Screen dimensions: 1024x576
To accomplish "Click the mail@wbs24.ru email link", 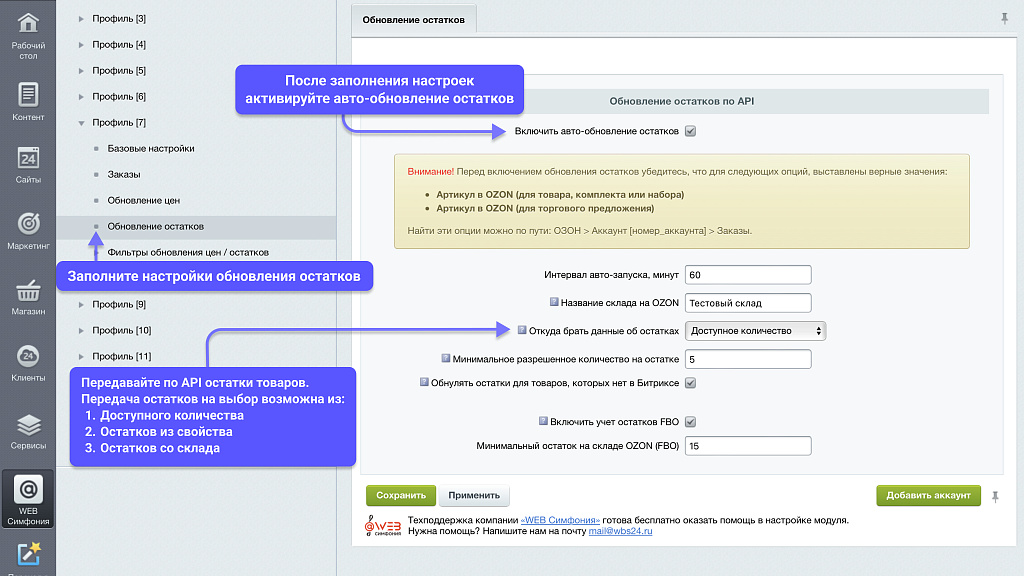I will [620, 532].
